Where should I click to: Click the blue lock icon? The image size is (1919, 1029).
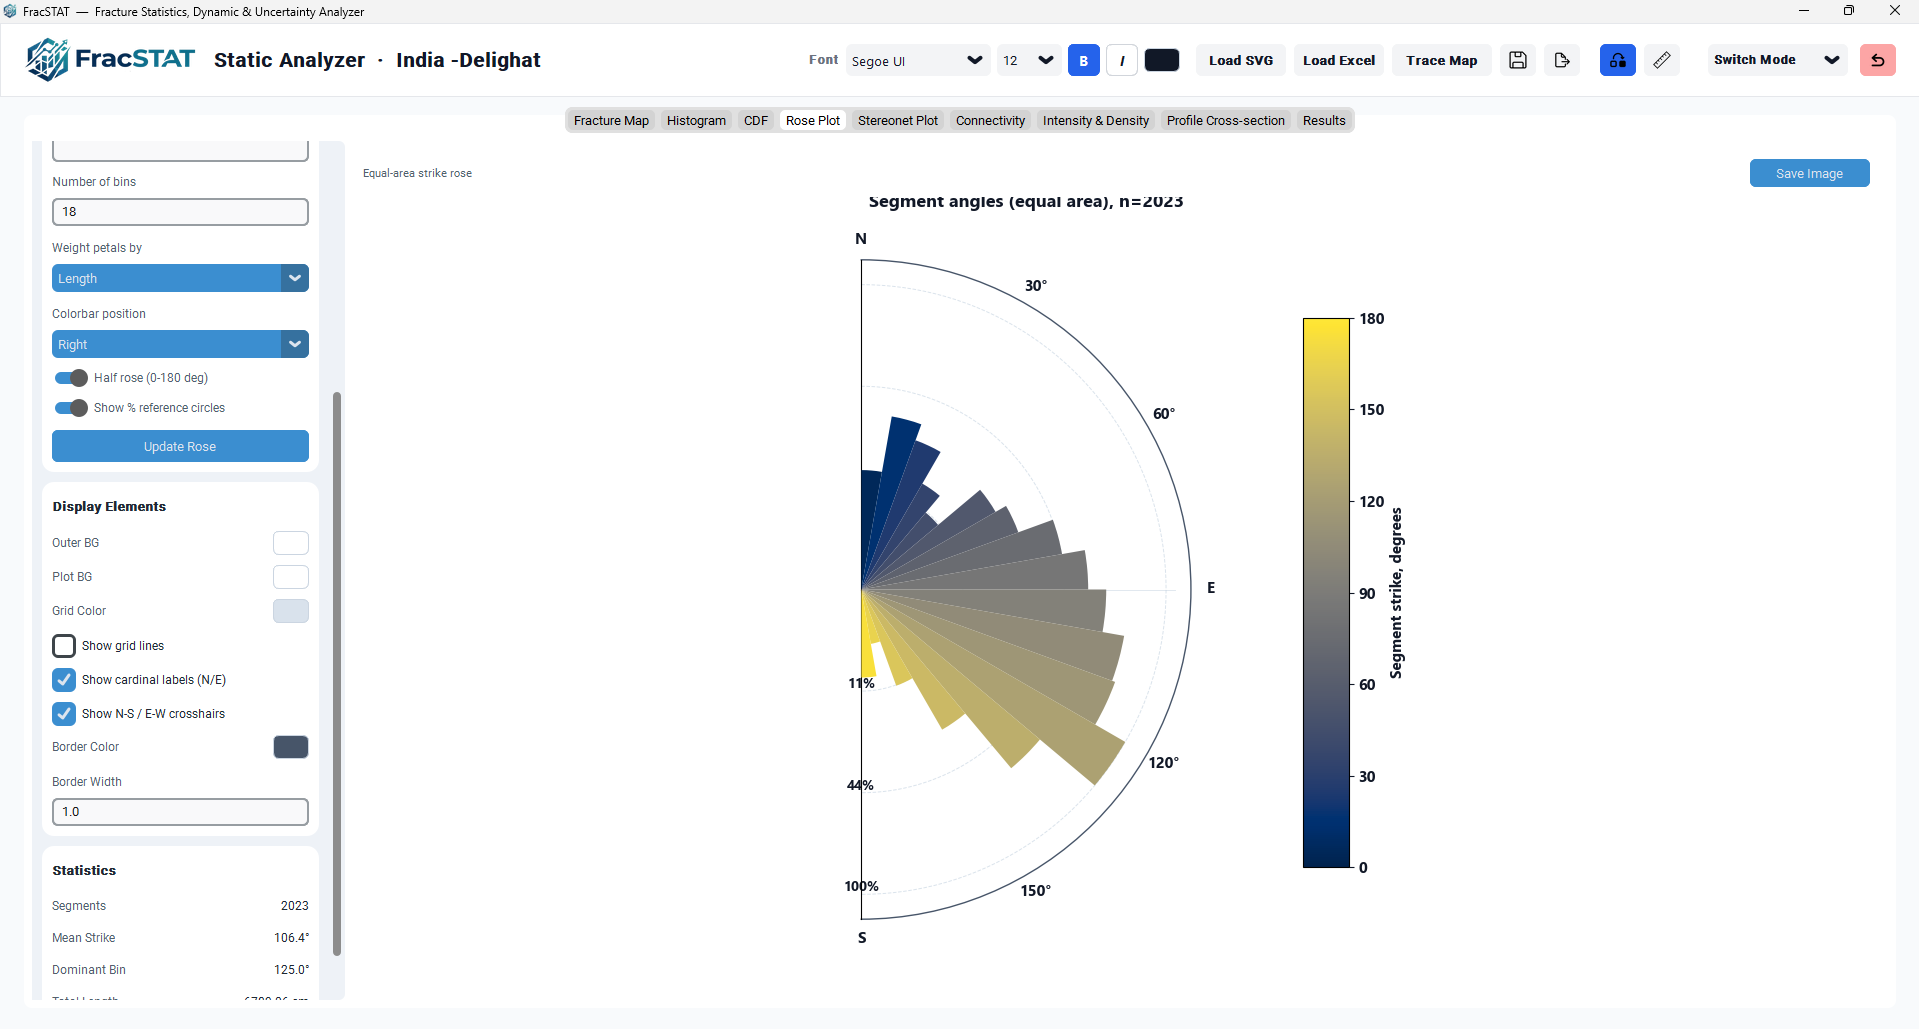coord(1618,60)
